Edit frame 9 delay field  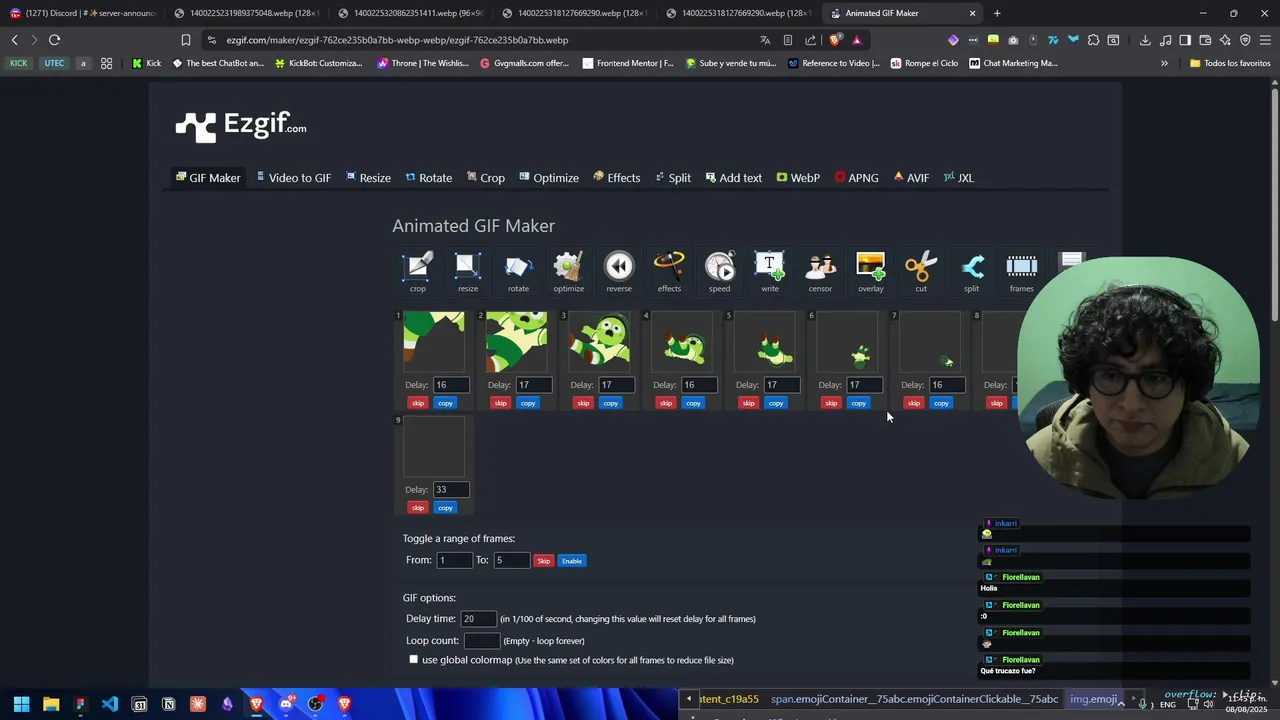[451, 490]
